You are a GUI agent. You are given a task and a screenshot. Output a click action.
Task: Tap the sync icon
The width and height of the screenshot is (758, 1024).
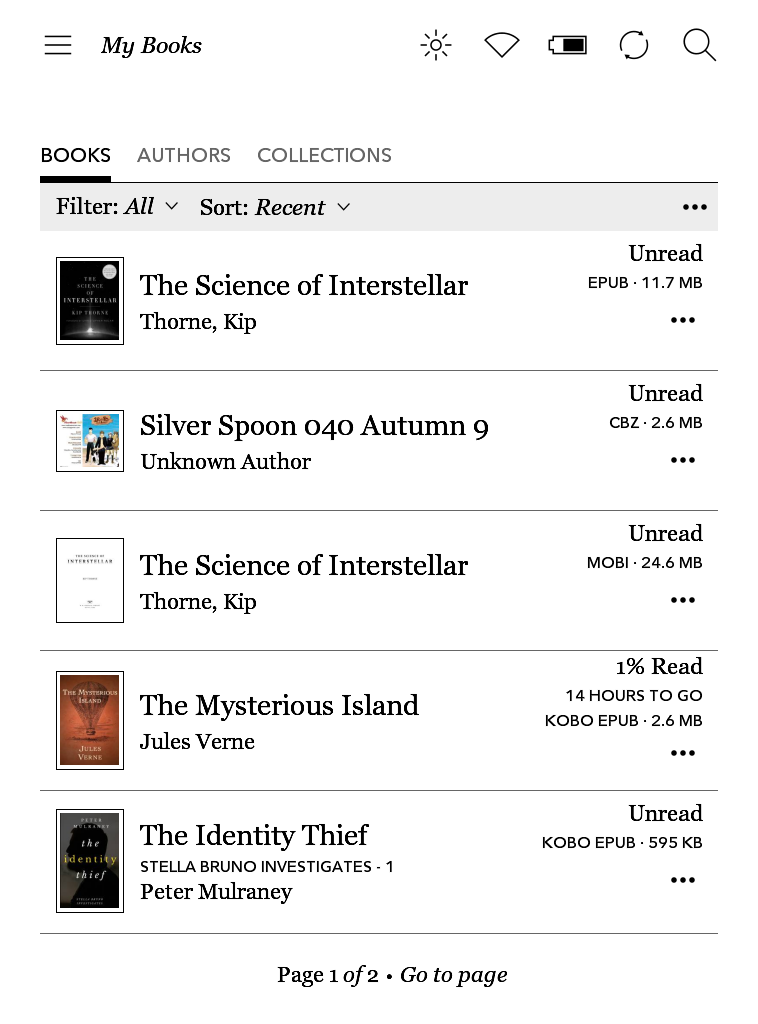pos(634,45)
